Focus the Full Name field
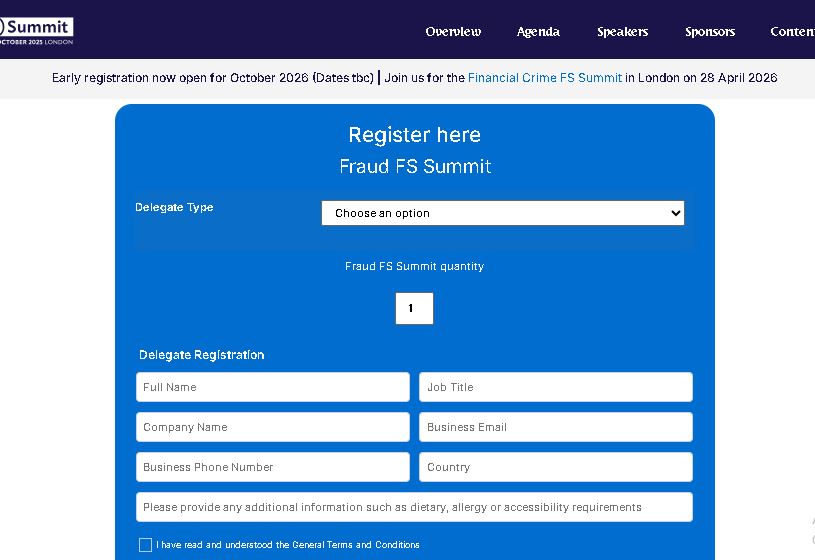 tap(272, 387)
